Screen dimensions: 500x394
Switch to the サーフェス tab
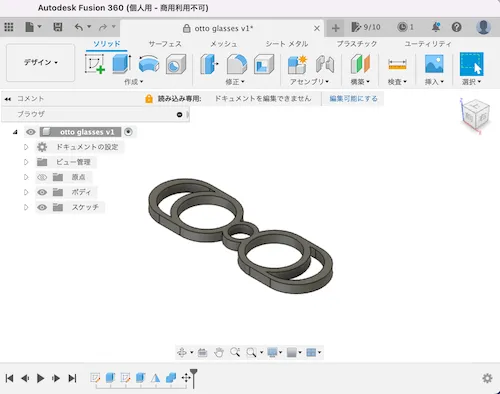165,44
